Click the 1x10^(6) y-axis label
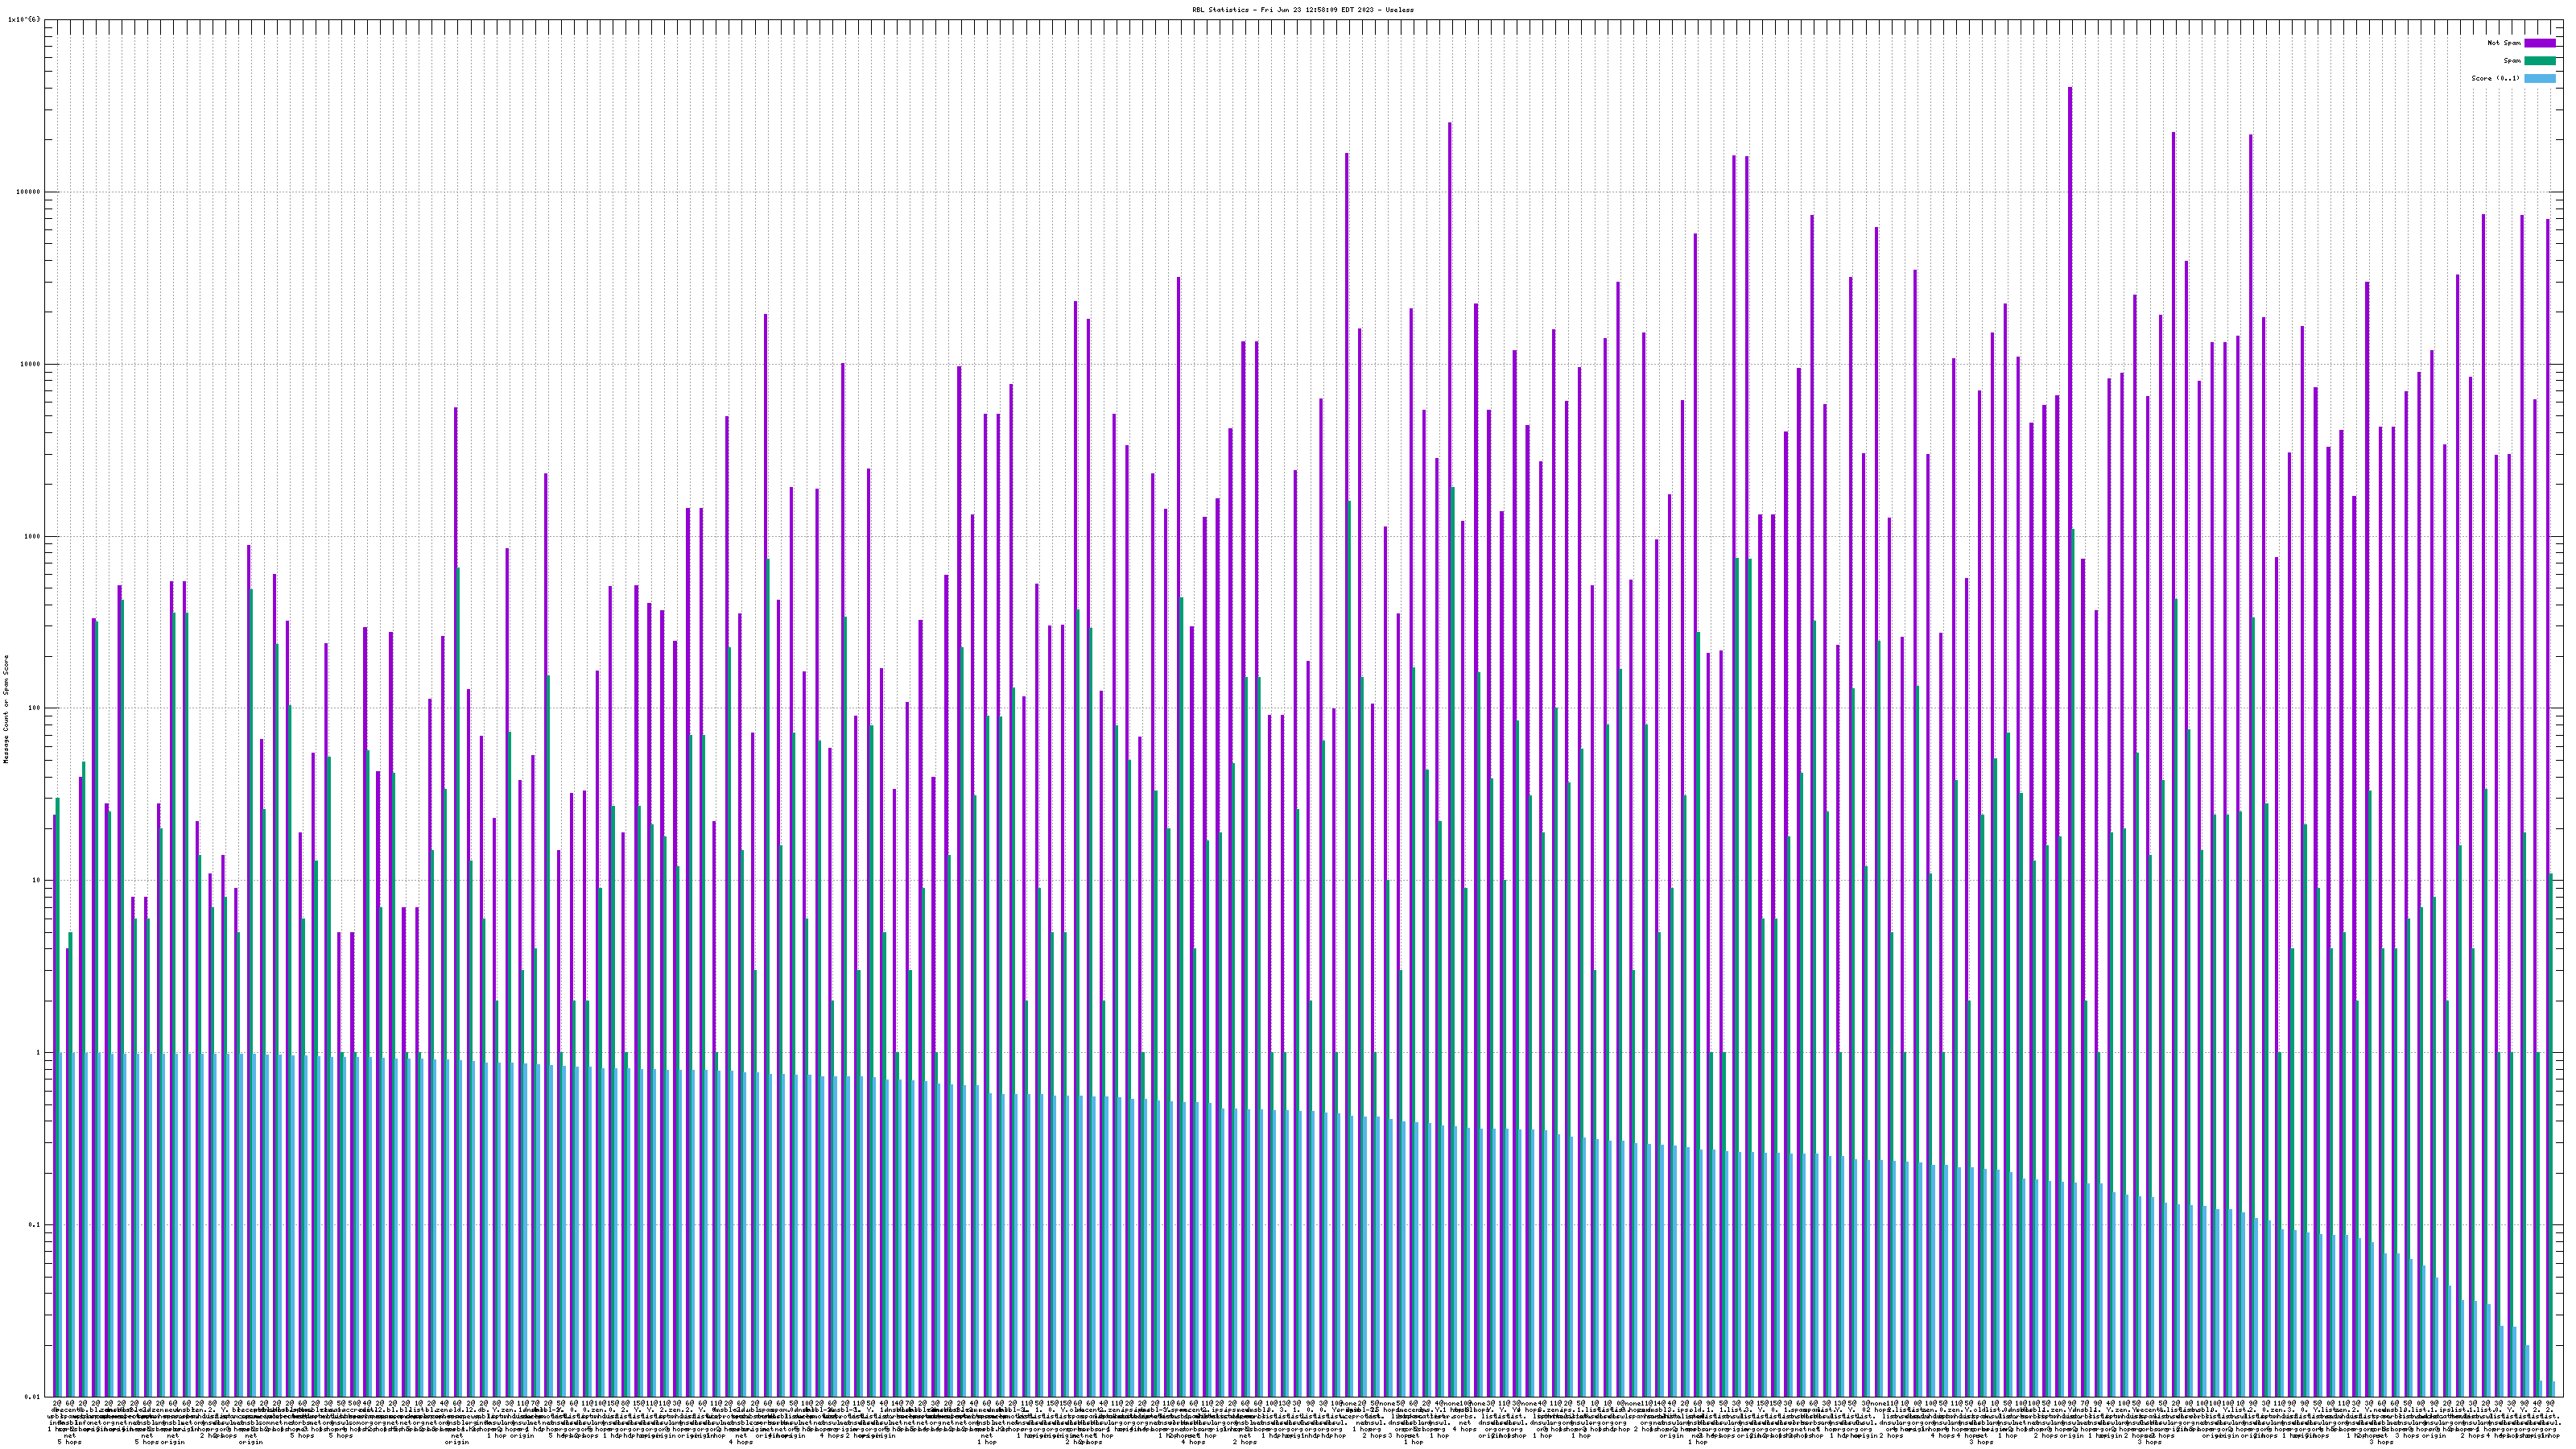Image resolution: width=2576 pixels, height=1449 pixels. pyautogui.click(x=24, y=19)
